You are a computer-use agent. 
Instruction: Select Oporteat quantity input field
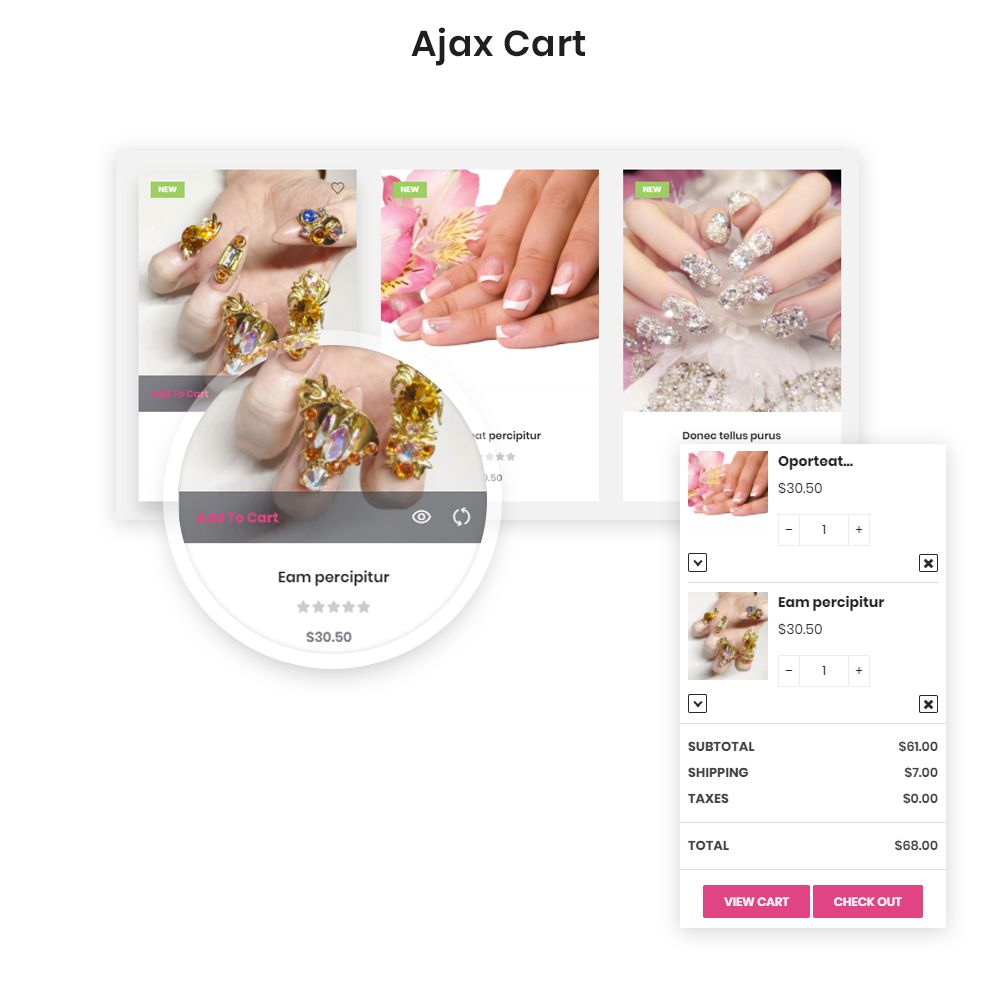pyautogui.click(x=824, y=530)
